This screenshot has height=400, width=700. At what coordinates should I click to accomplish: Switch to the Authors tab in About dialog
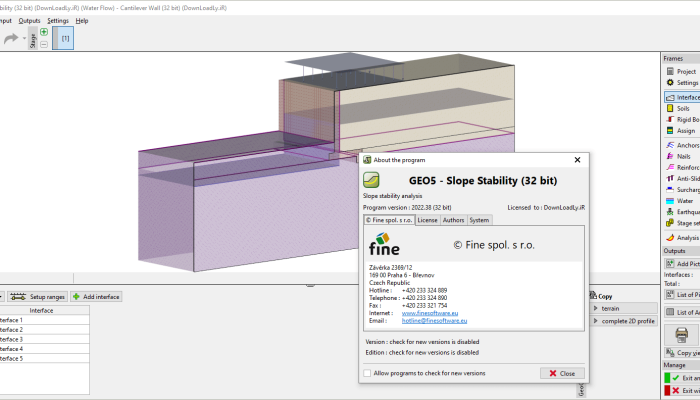(454, 220)
